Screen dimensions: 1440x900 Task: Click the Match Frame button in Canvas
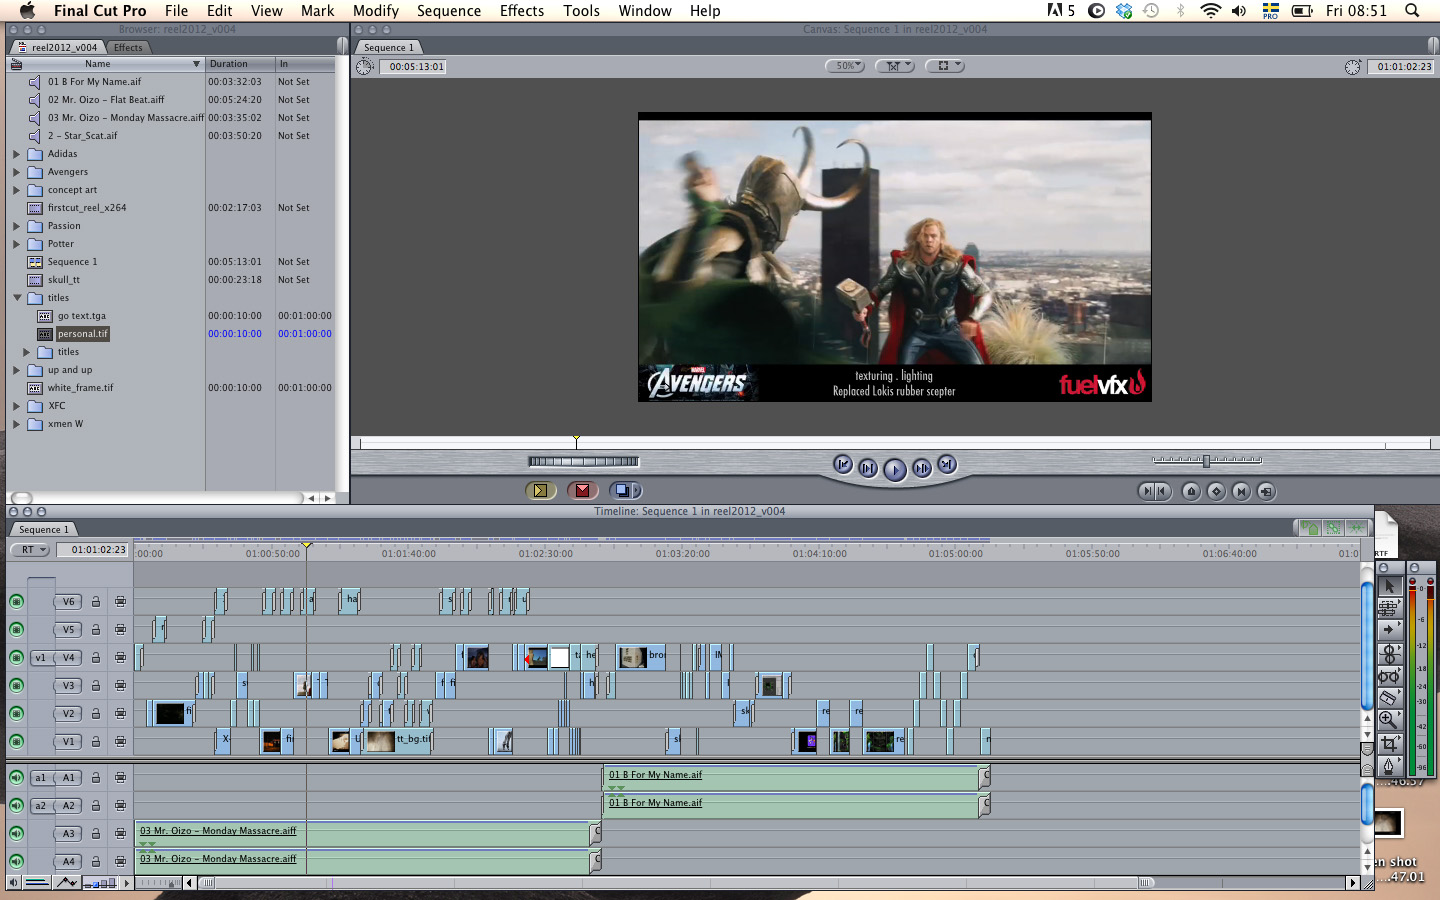[1266, 491]
